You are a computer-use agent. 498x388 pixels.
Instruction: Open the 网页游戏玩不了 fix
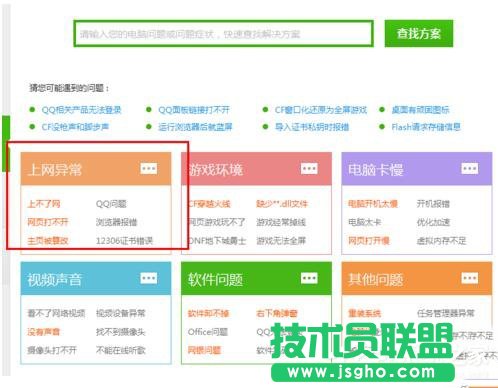pos(217,222)
